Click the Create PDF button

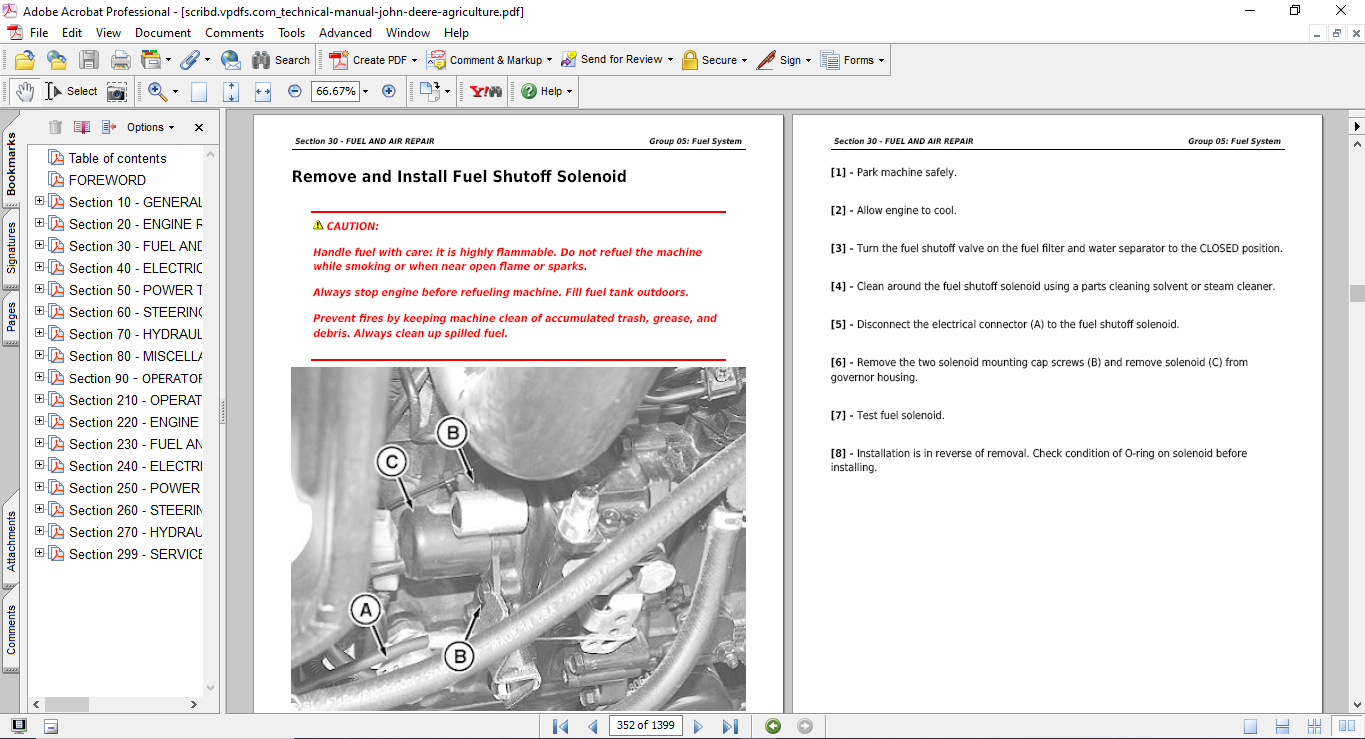[370, 59]
